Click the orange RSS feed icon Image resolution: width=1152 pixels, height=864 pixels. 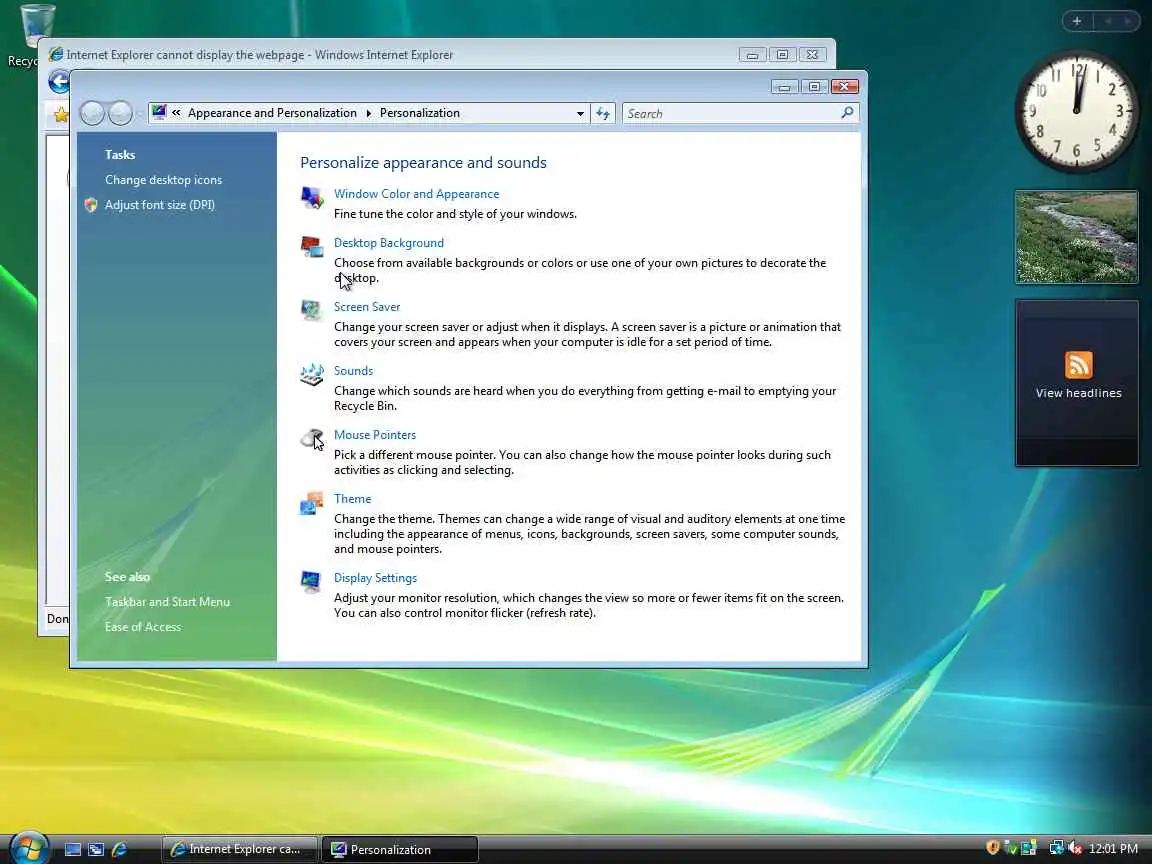pos(1079,365)
